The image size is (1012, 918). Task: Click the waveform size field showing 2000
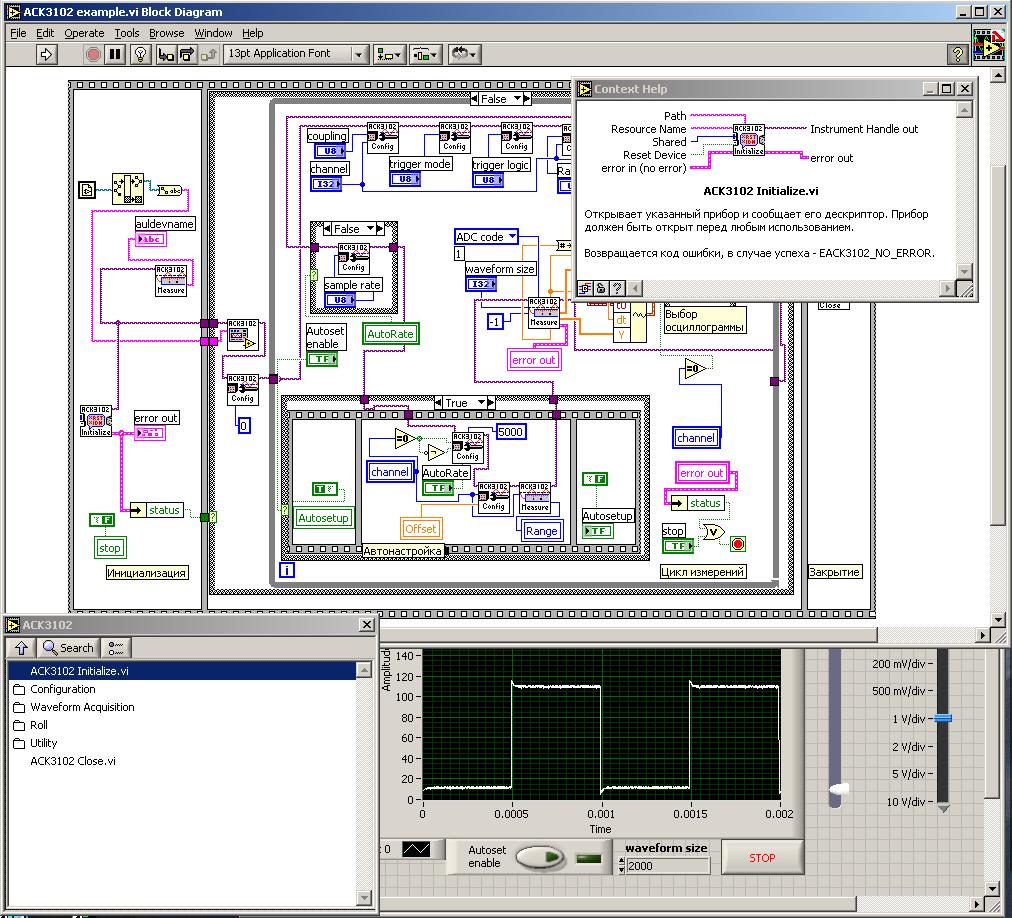pyautogui.click(x=668, y=866)
